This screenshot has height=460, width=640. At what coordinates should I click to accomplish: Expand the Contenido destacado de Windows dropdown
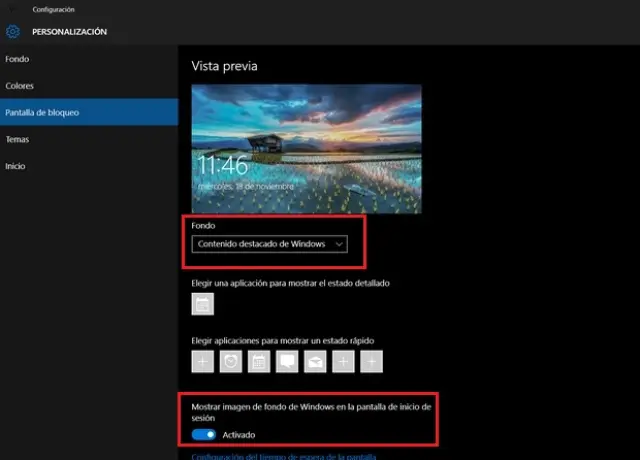tap(270, 243)
